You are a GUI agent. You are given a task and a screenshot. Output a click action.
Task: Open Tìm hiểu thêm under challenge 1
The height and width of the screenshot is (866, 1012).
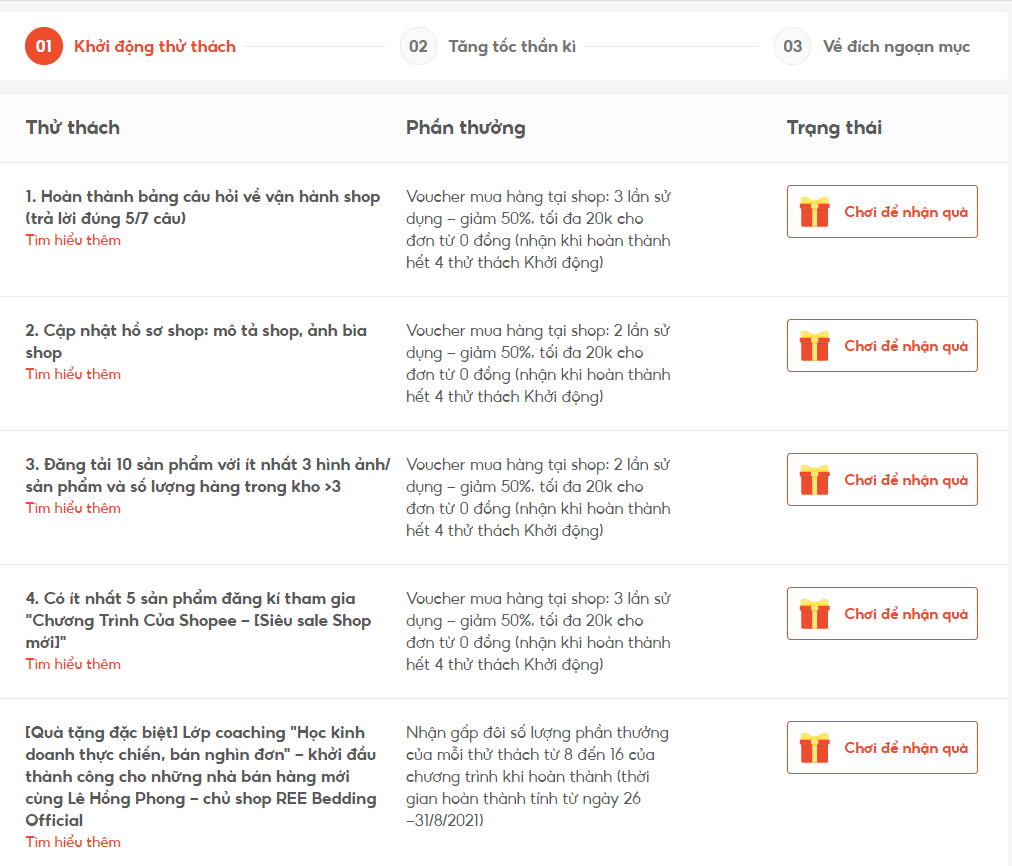(73, 240)
